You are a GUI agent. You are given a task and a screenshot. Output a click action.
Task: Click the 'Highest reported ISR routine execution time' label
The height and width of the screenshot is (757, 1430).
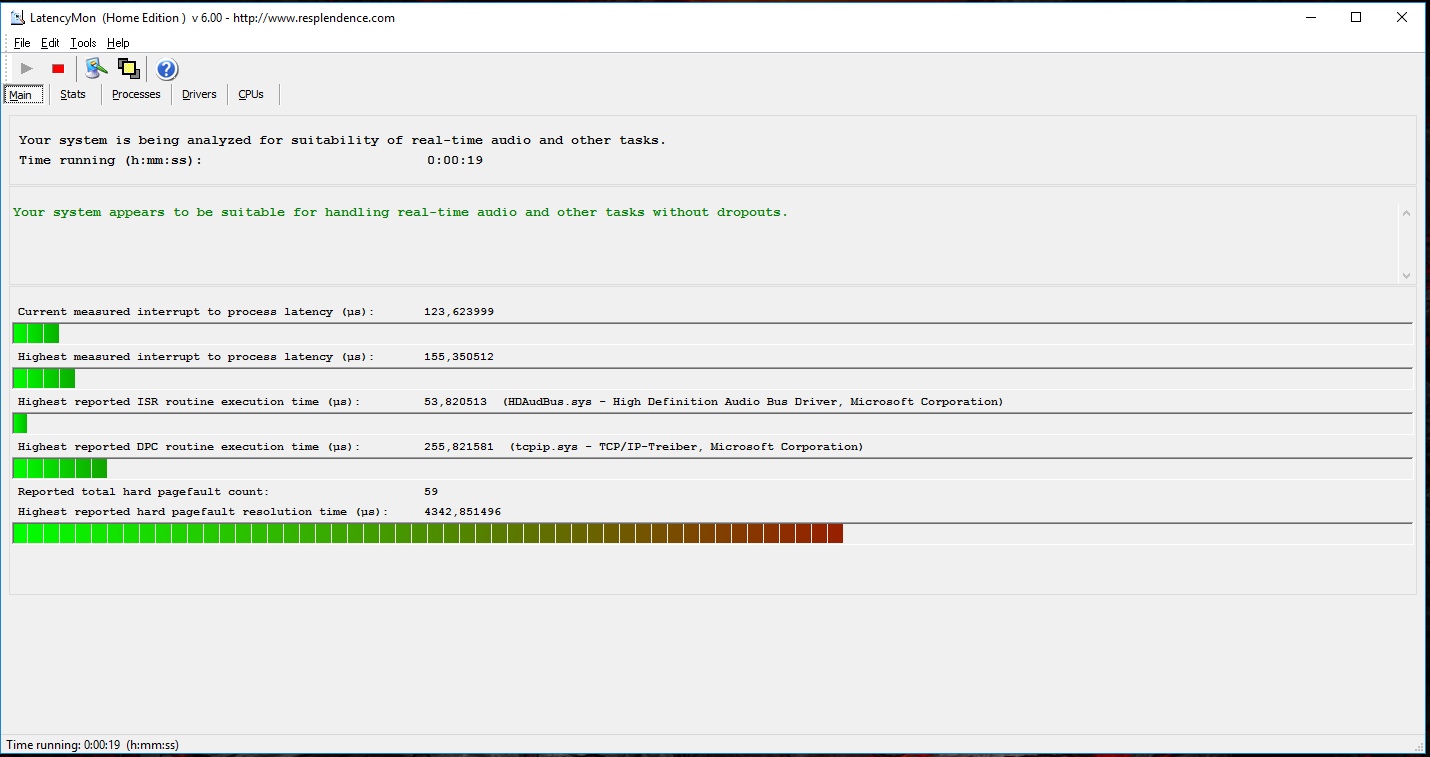[189, 402]
